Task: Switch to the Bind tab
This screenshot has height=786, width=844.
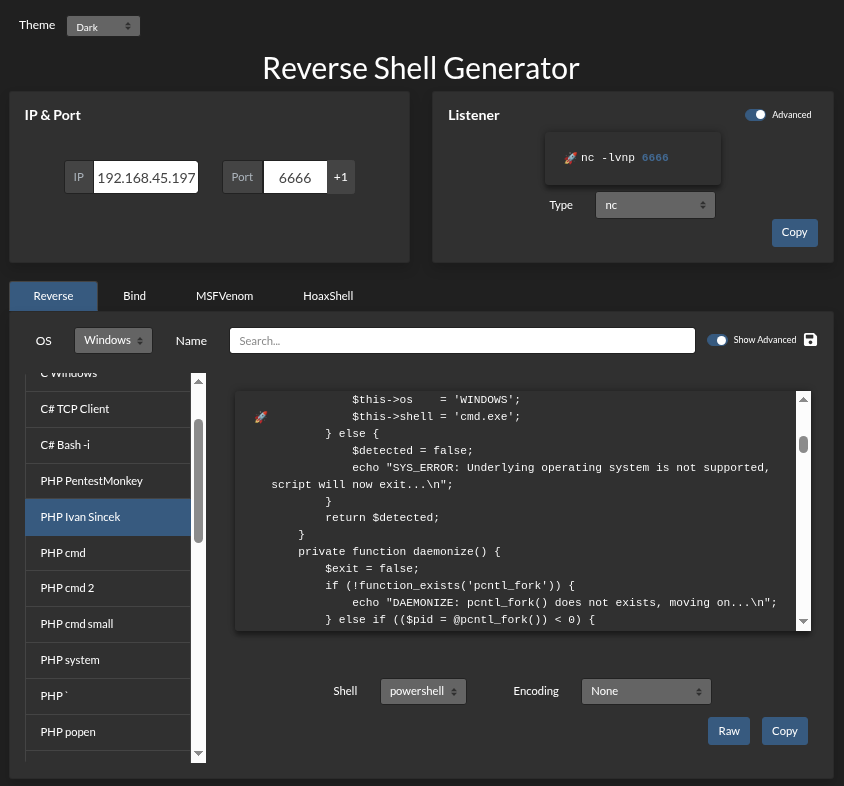Action: pos(135,296)
